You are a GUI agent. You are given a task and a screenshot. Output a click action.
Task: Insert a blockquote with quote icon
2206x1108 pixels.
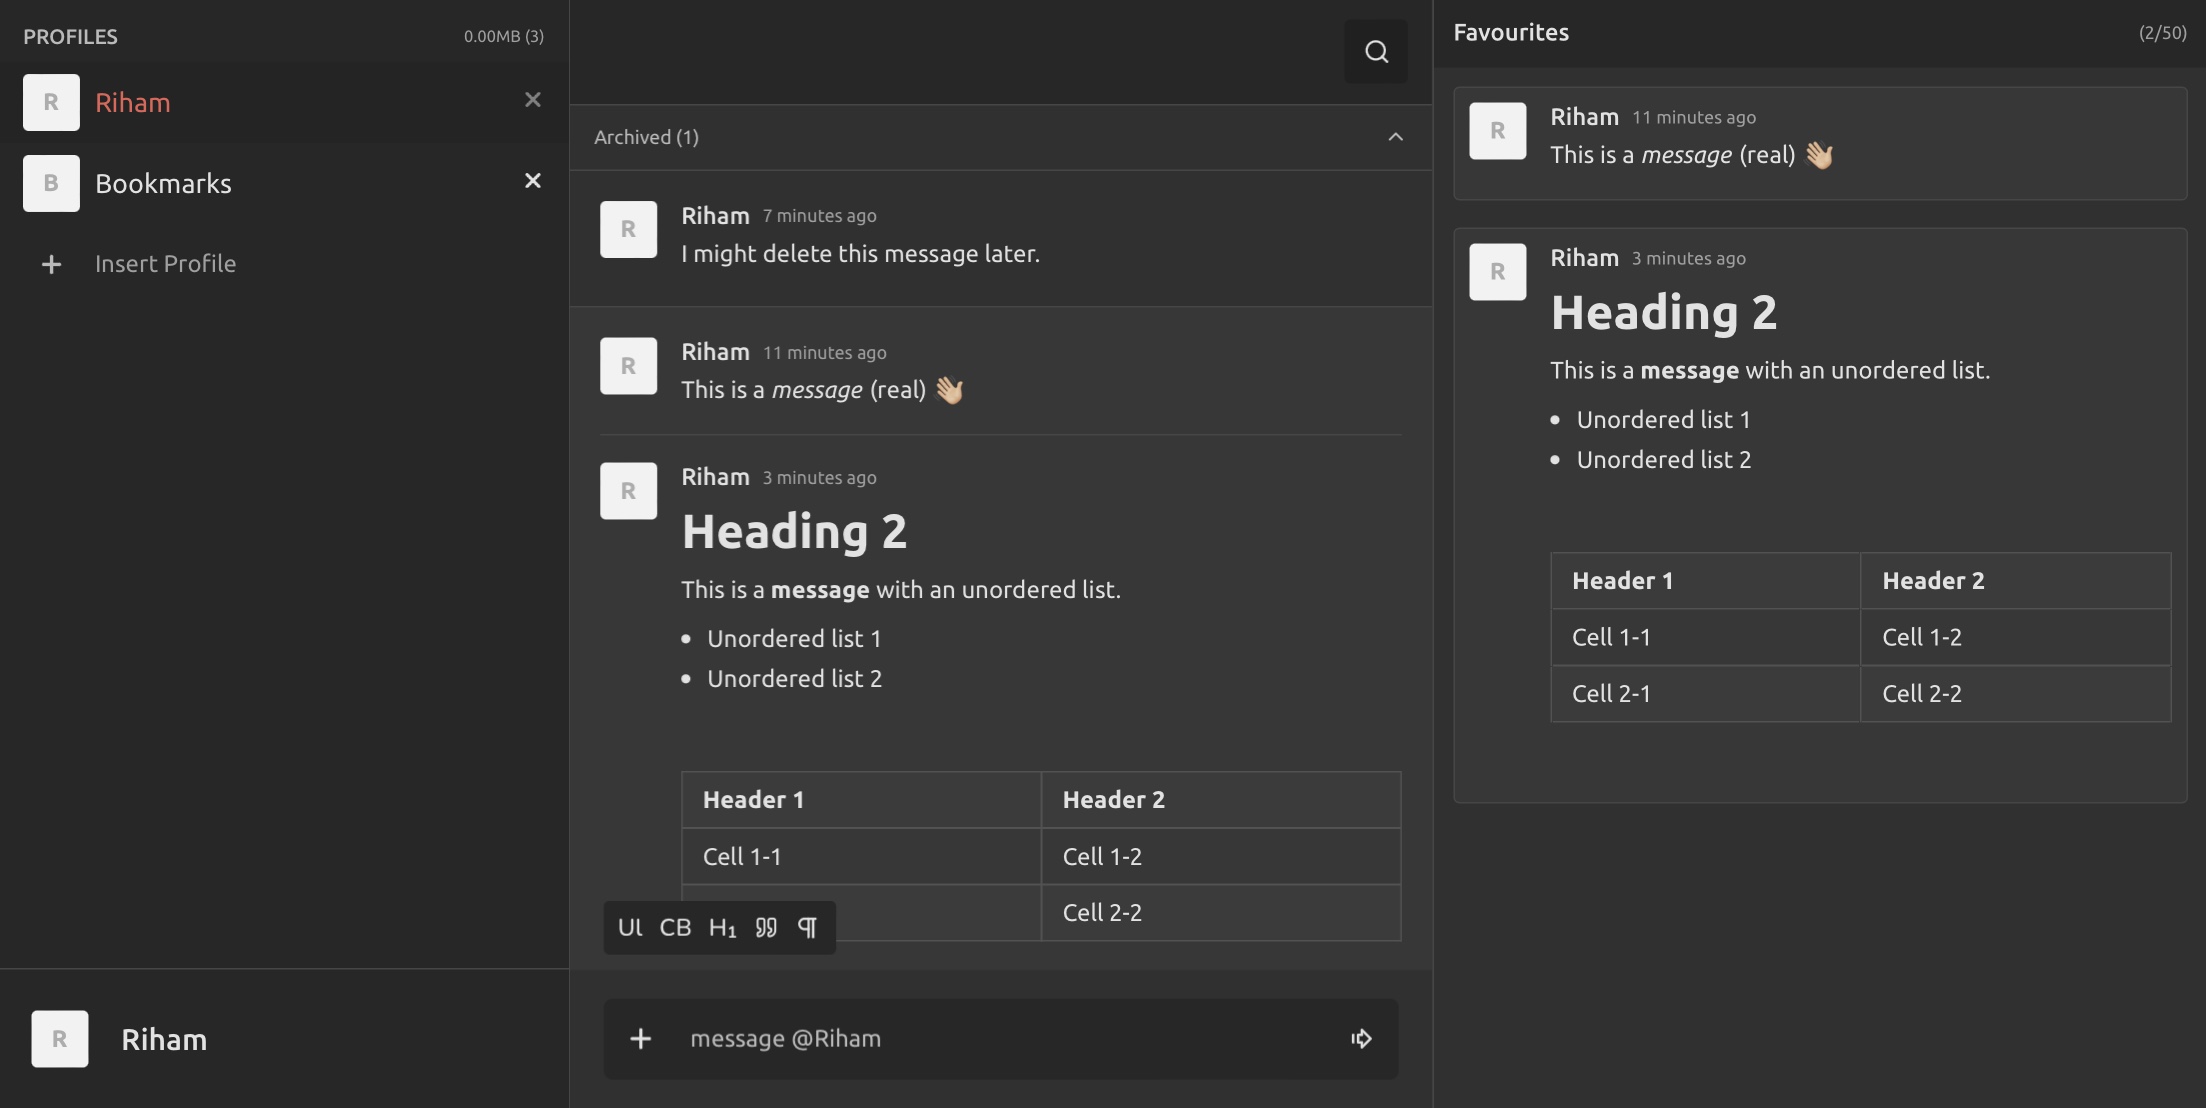click(x=766, y=927)
